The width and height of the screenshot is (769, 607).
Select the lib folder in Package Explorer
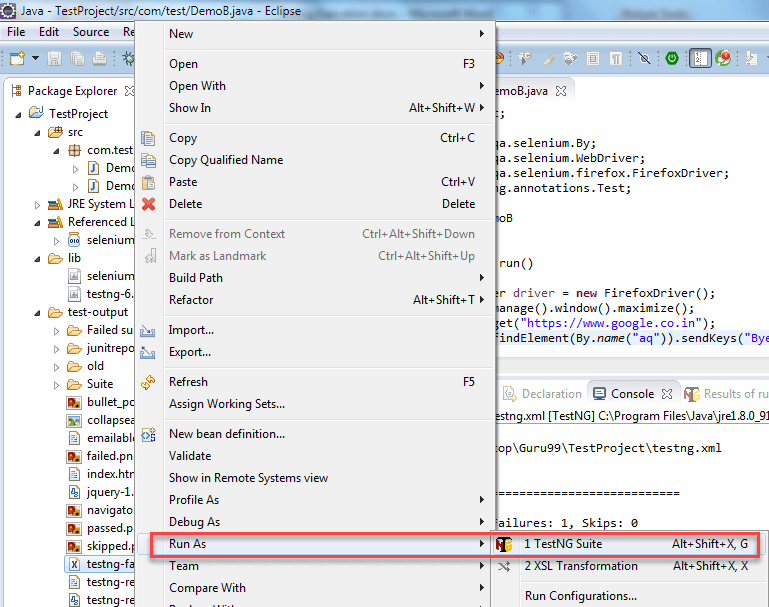pos(74,258)
